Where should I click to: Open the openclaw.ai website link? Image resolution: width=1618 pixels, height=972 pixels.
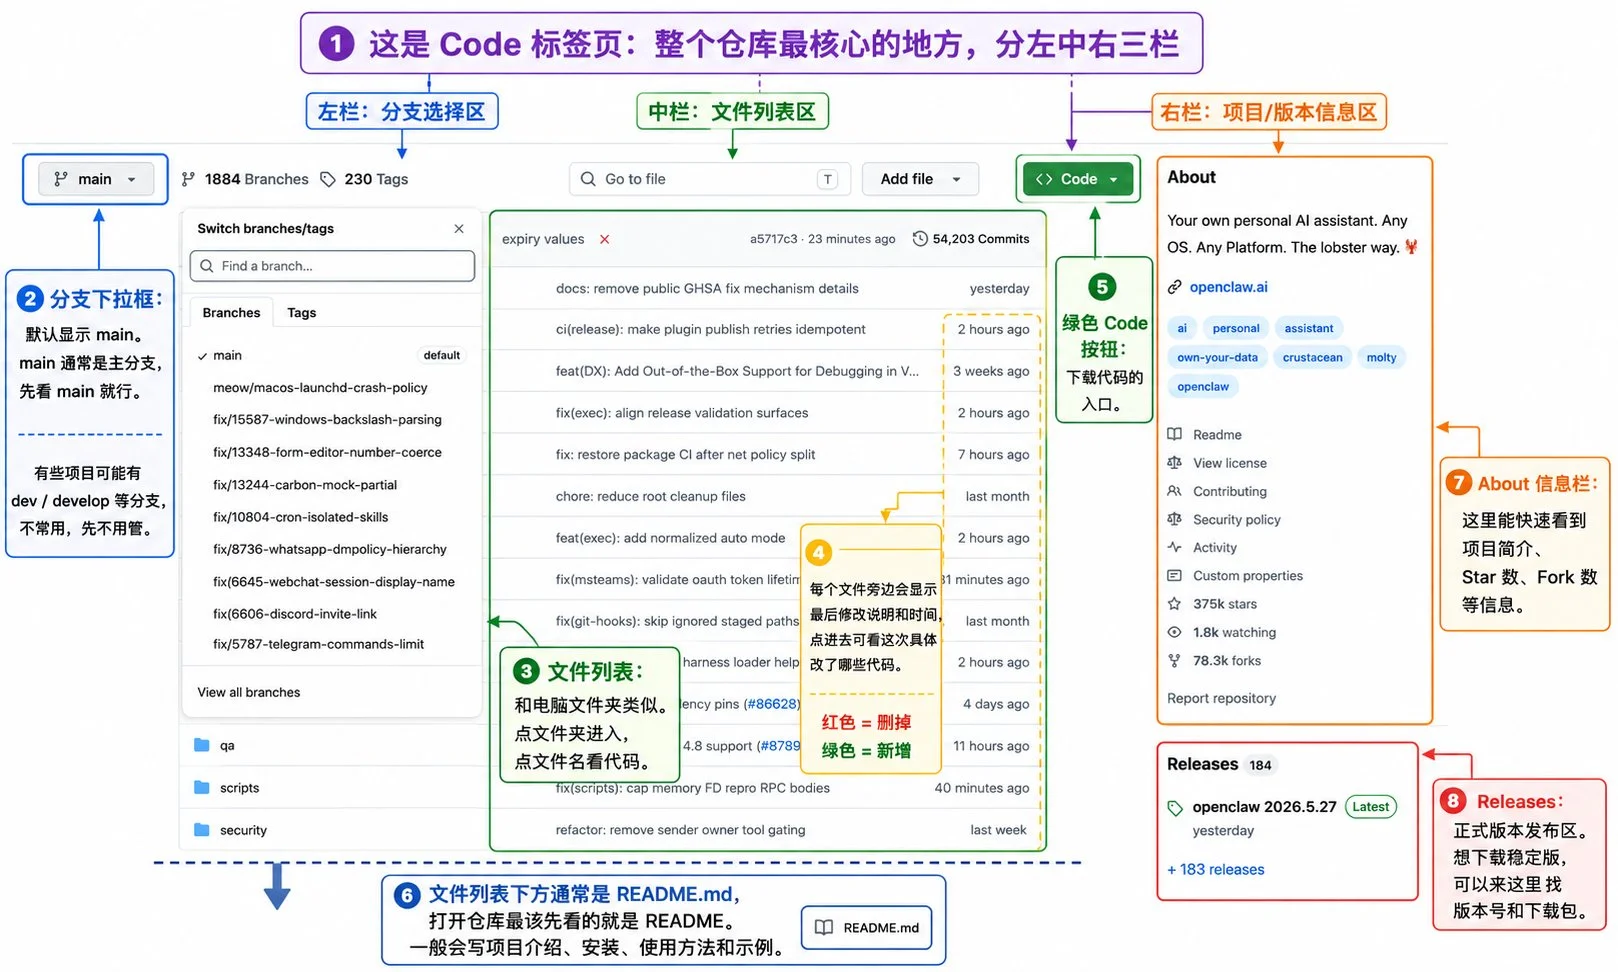(1228, 287)
